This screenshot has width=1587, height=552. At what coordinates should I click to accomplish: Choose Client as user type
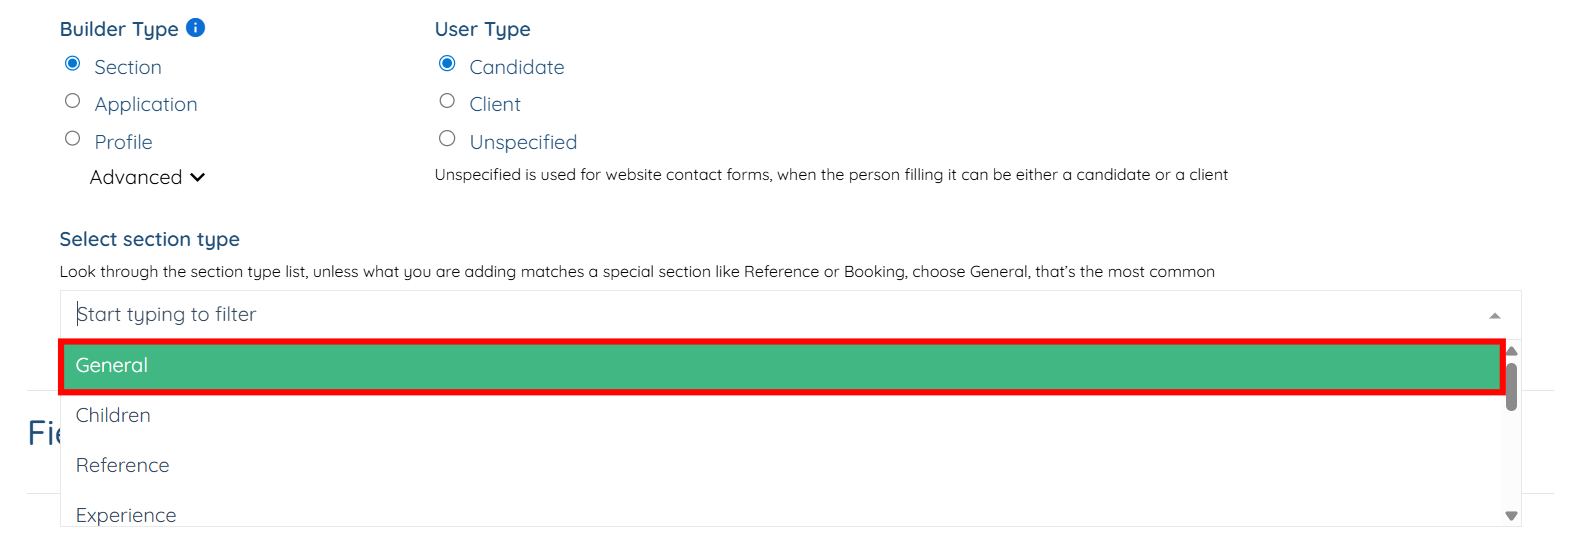point(447,101)
